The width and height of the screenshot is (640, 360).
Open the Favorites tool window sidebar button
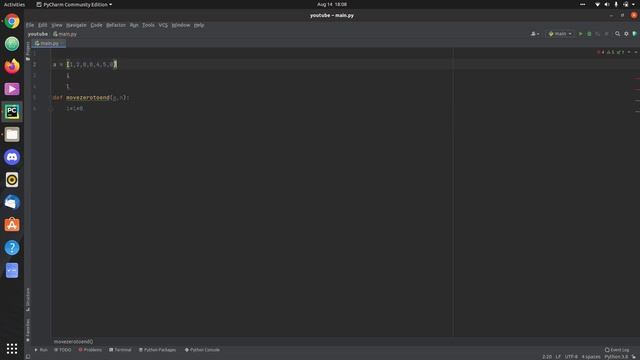click(28, 330)
